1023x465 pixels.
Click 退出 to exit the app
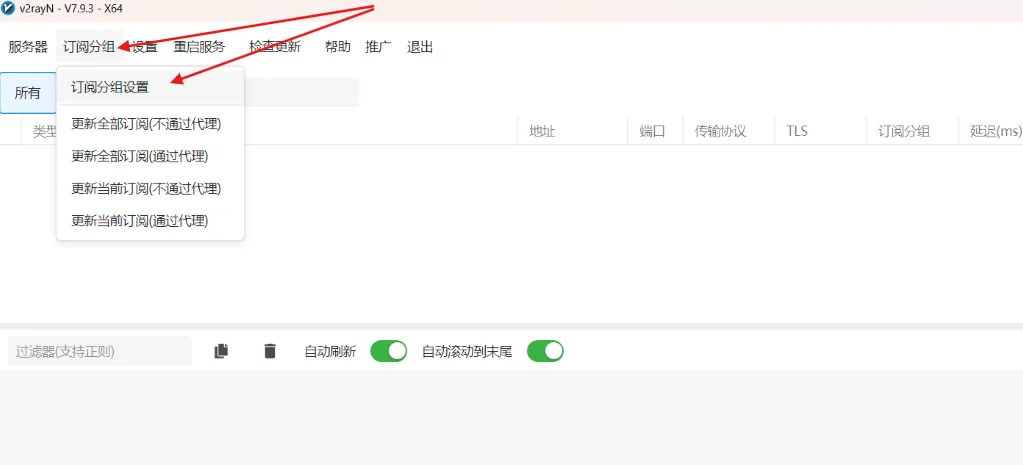420,47
